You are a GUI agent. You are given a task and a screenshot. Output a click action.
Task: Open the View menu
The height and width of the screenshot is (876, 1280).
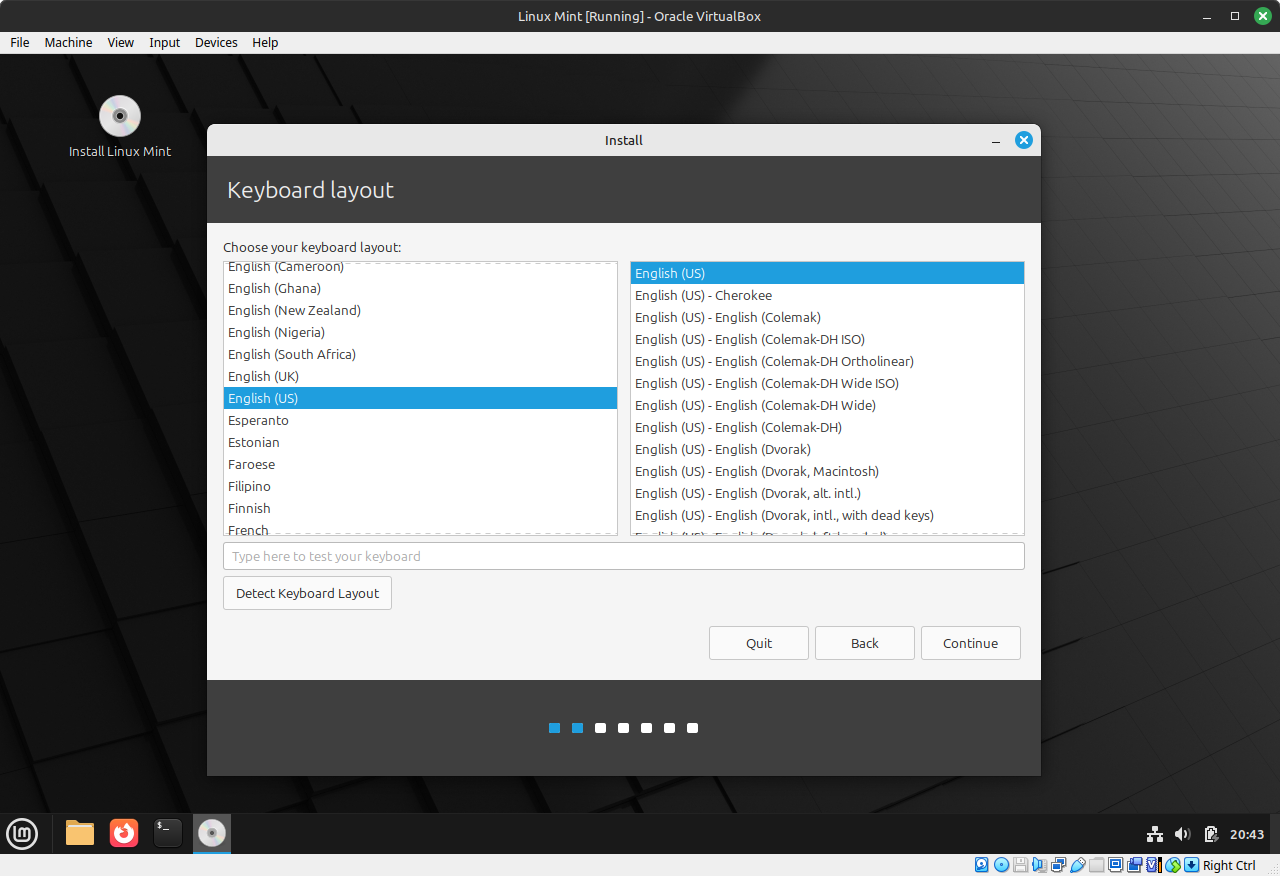(x=121, y=43)
